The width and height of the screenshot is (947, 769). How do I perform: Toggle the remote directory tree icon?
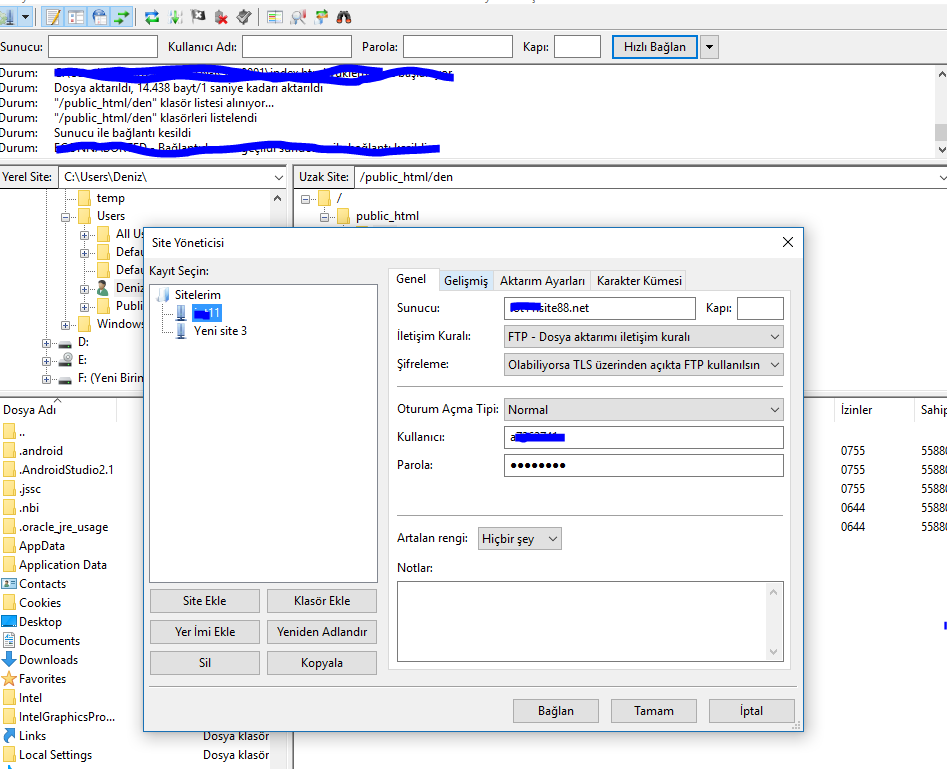coord(99,17)
